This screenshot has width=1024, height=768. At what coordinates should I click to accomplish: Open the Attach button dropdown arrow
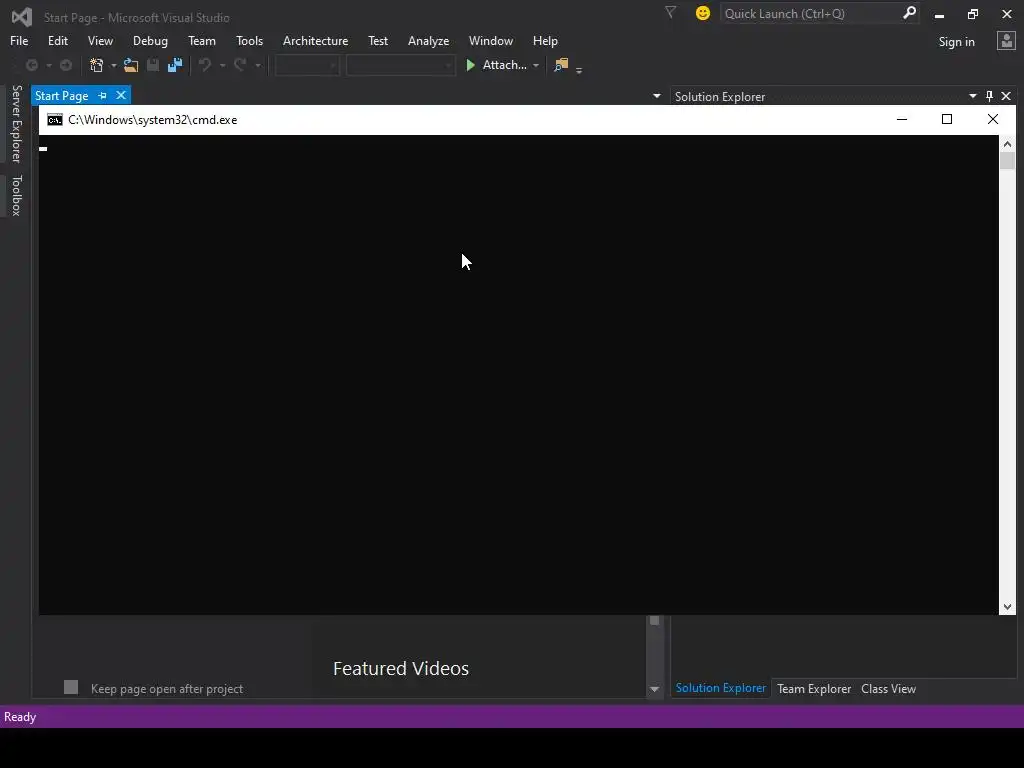pos(536,65)
